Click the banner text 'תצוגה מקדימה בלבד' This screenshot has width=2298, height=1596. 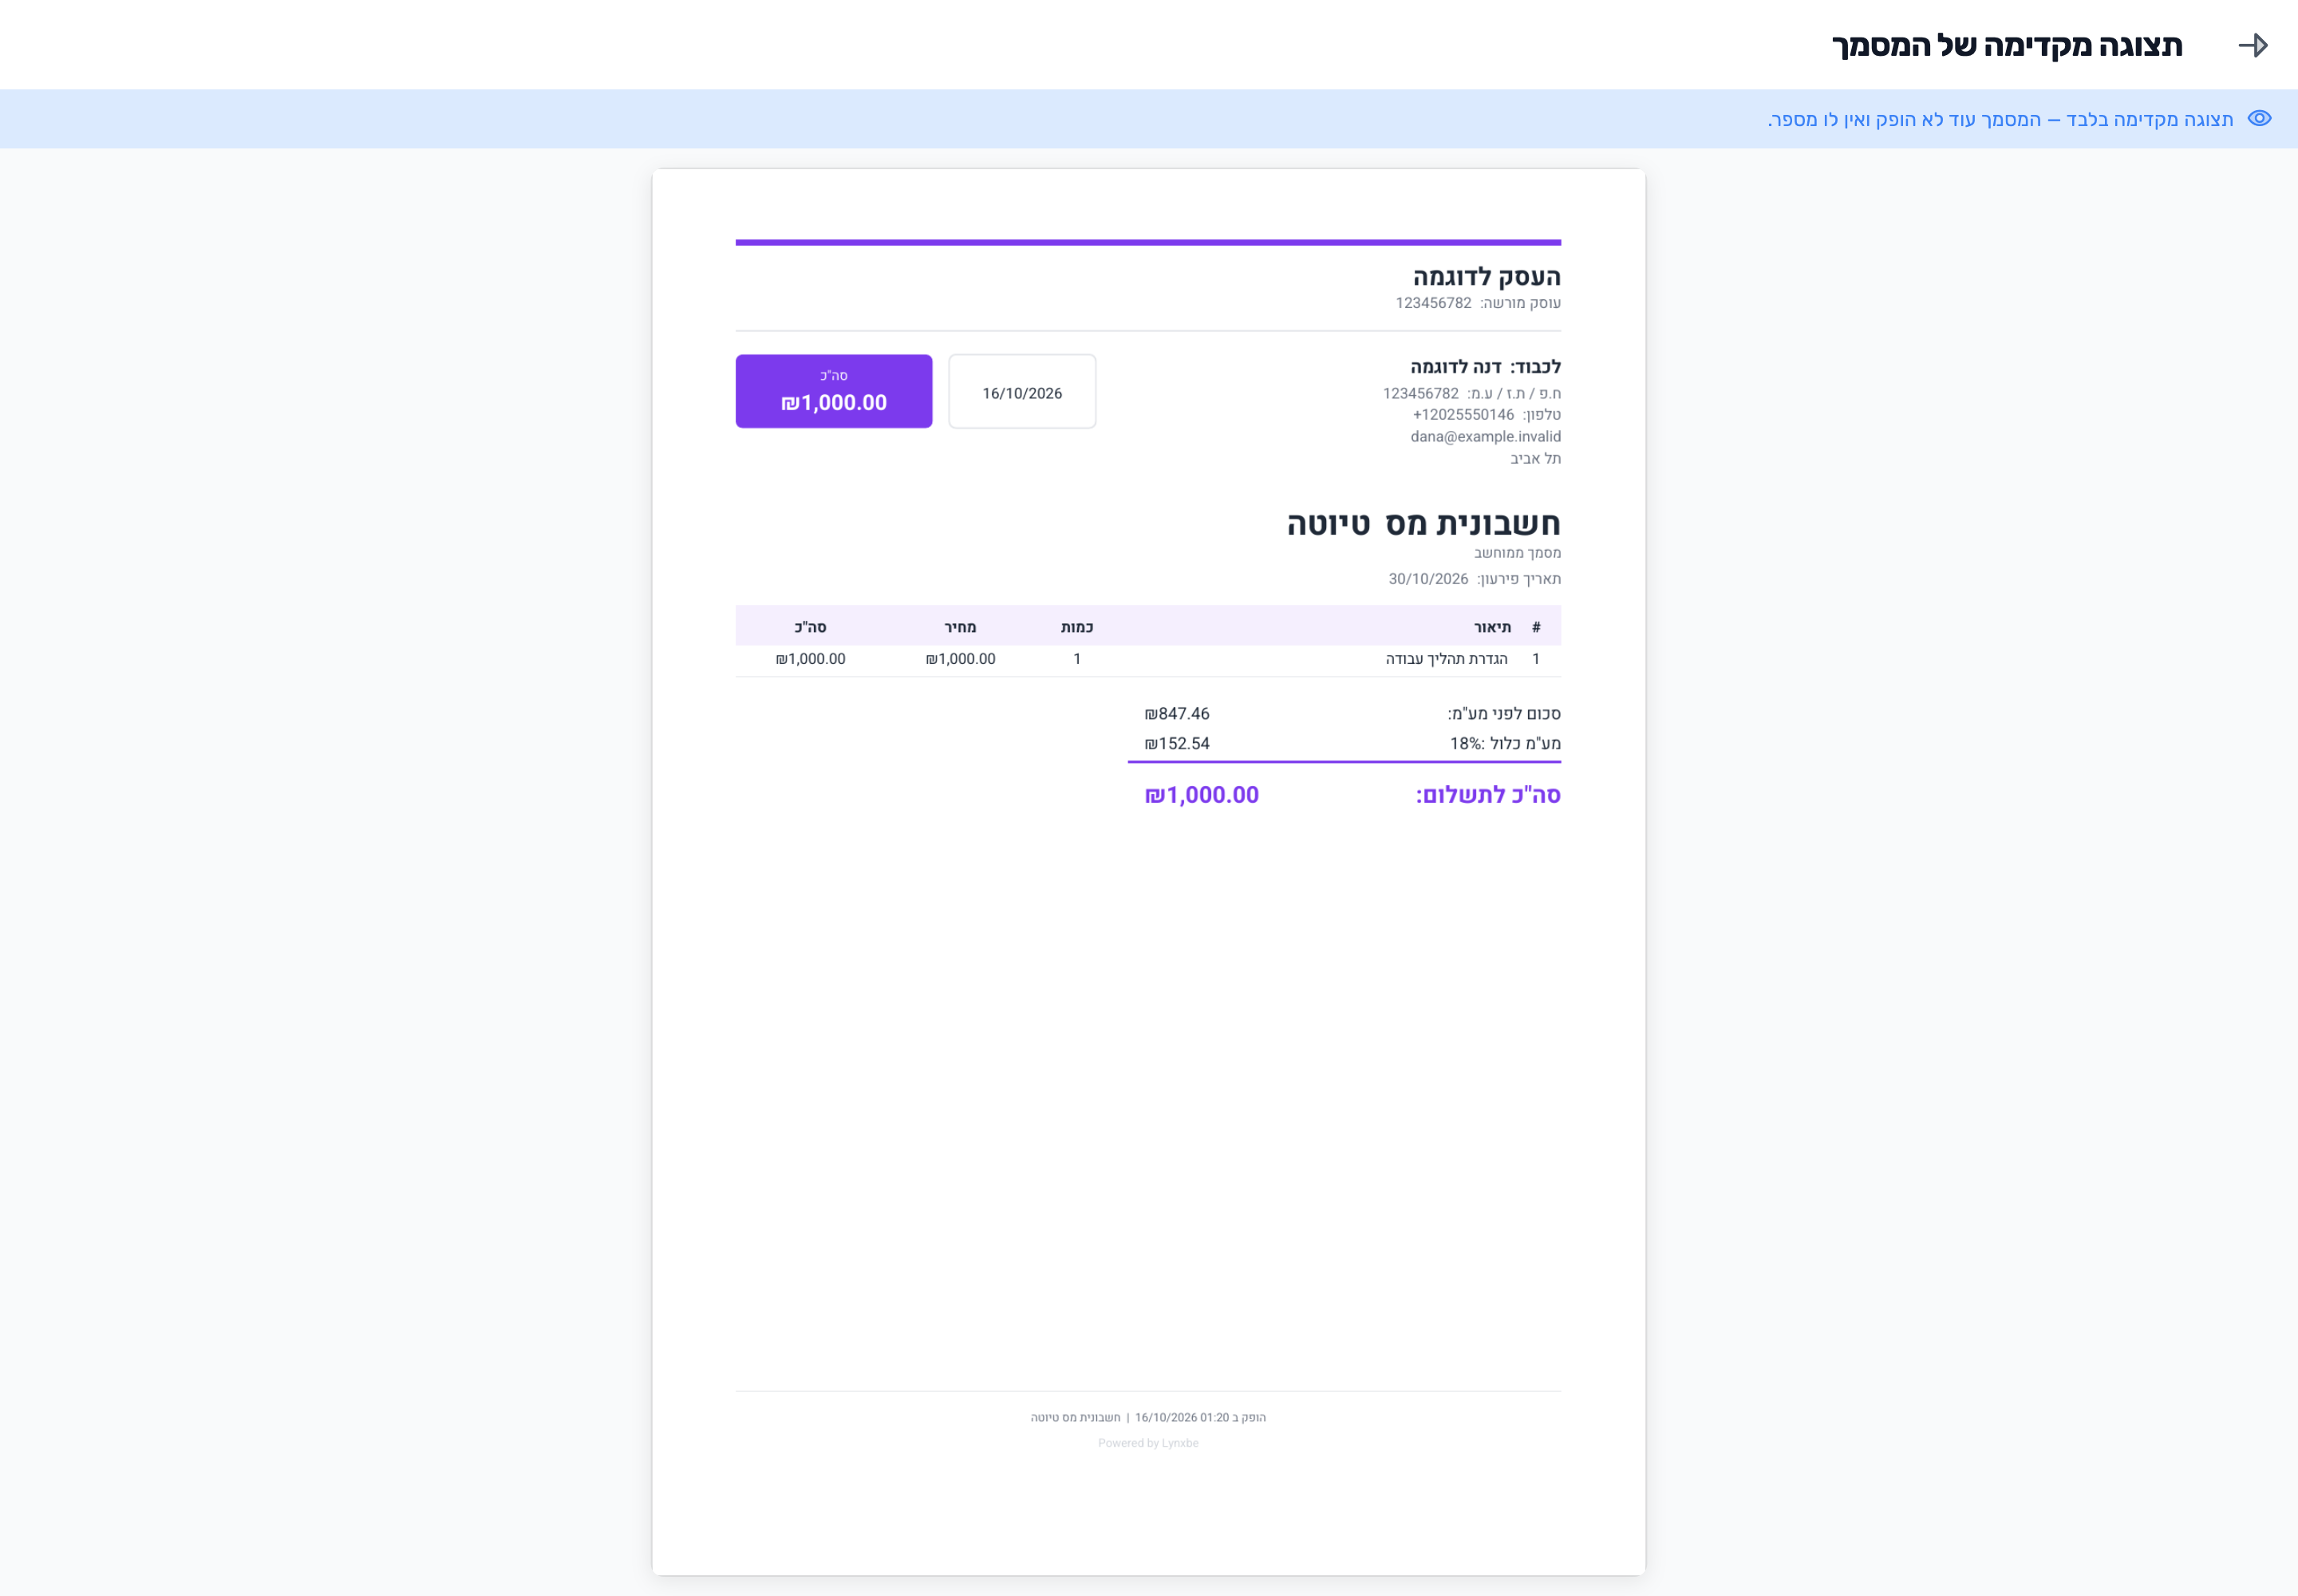(x=2149, y=119)
